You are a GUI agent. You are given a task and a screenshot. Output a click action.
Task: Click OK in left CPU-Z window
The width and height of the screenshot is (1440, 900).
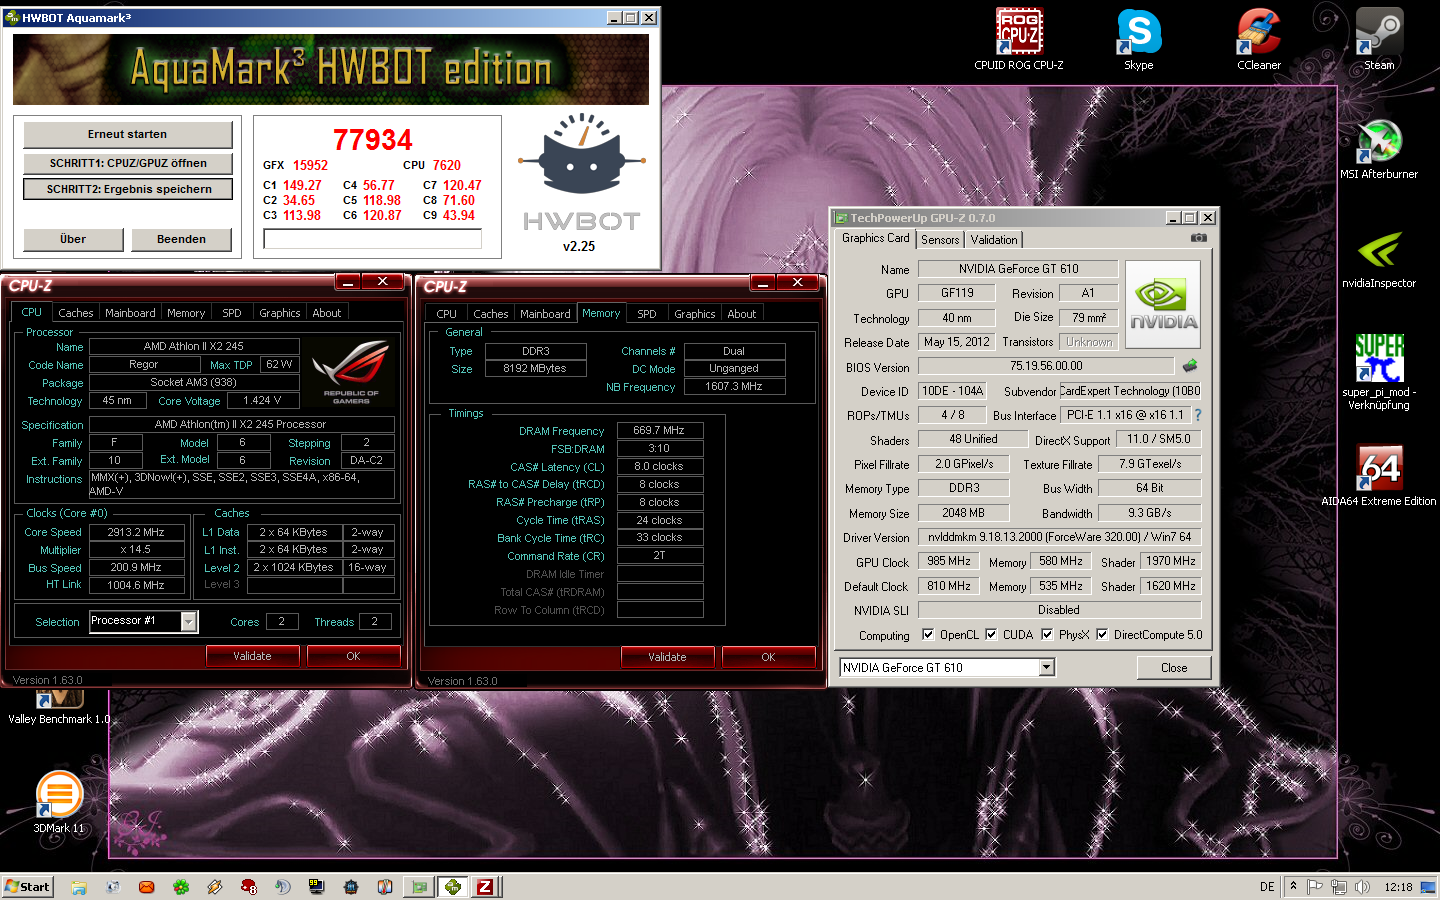[x=353, y=656]
